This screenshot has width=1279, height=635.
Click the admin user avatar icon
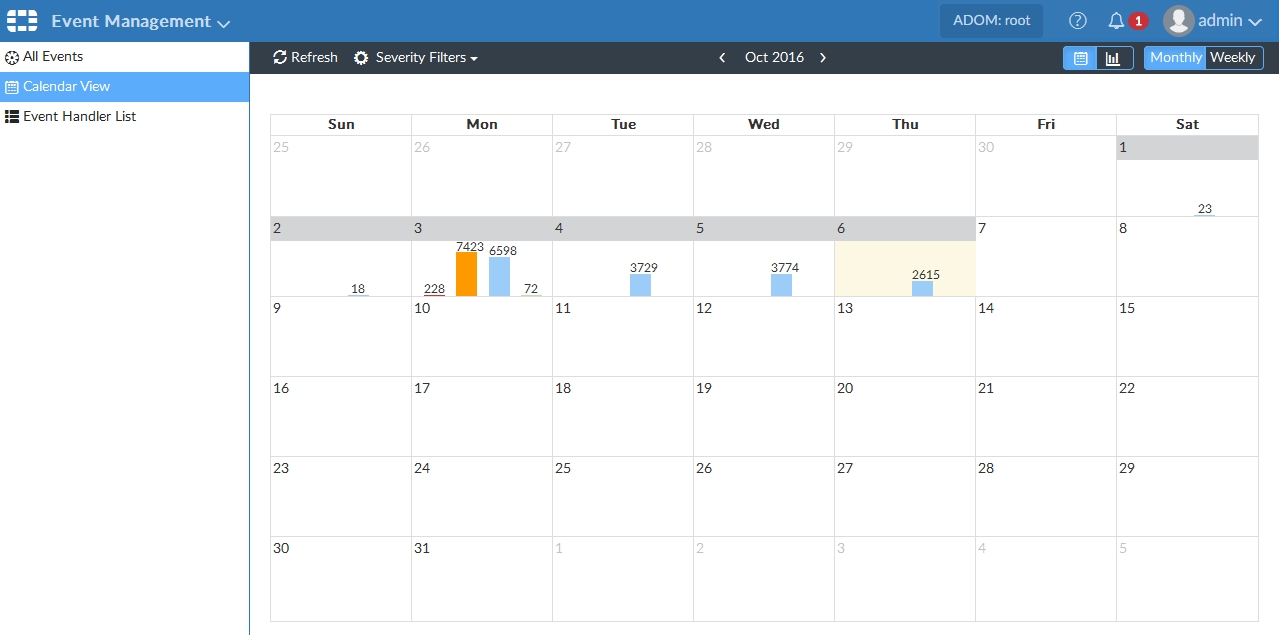point(1179,20)
